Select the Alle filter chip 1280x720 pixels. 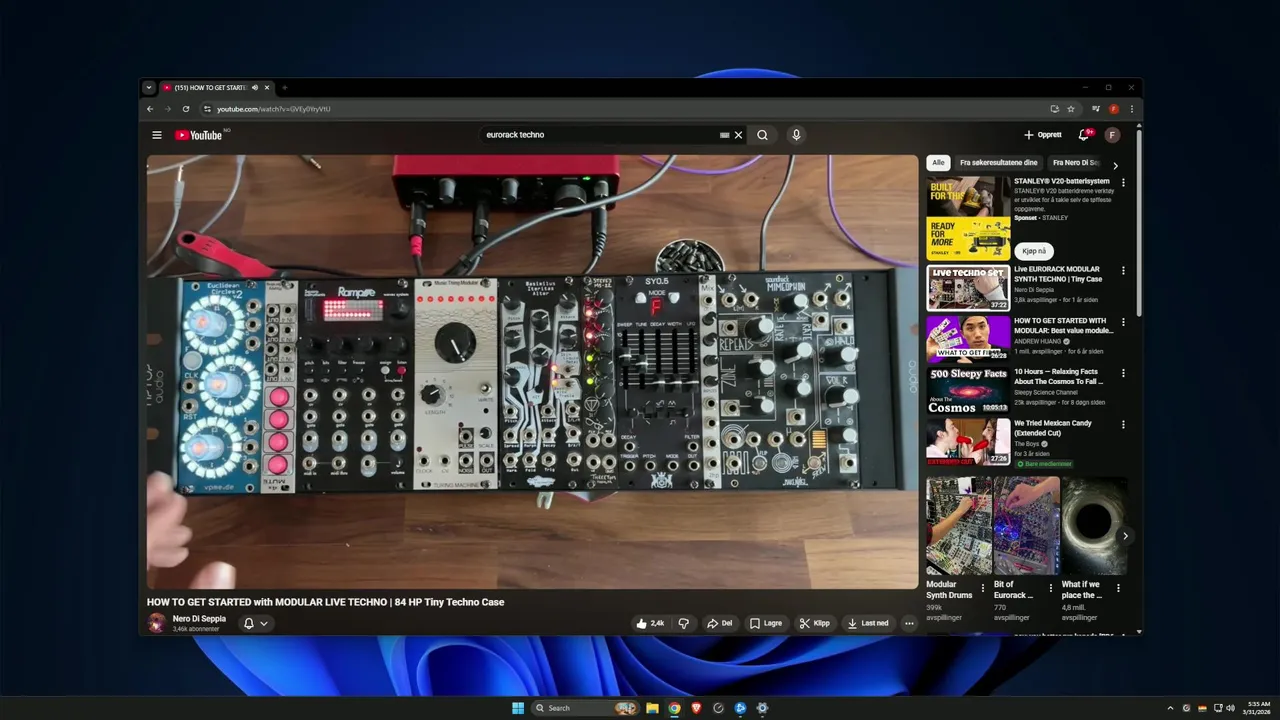[938, 163]
